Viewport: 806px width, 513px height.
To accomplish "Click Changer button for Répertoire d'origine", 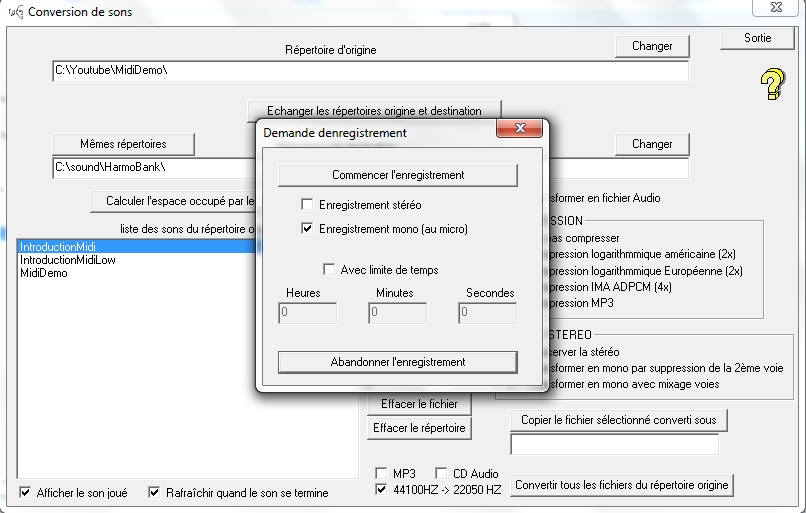I will (x=651, y=46).
